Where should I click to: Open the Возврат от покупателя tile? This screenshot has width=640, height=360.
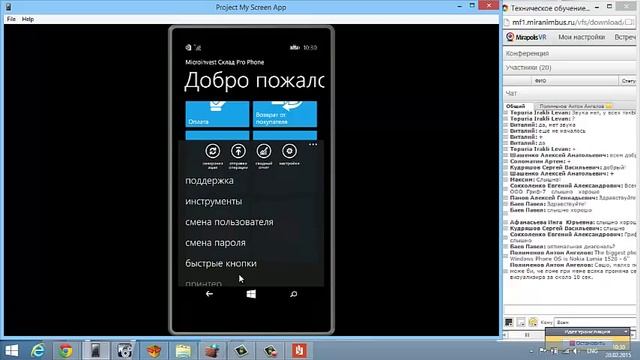(x=285, y=114)
